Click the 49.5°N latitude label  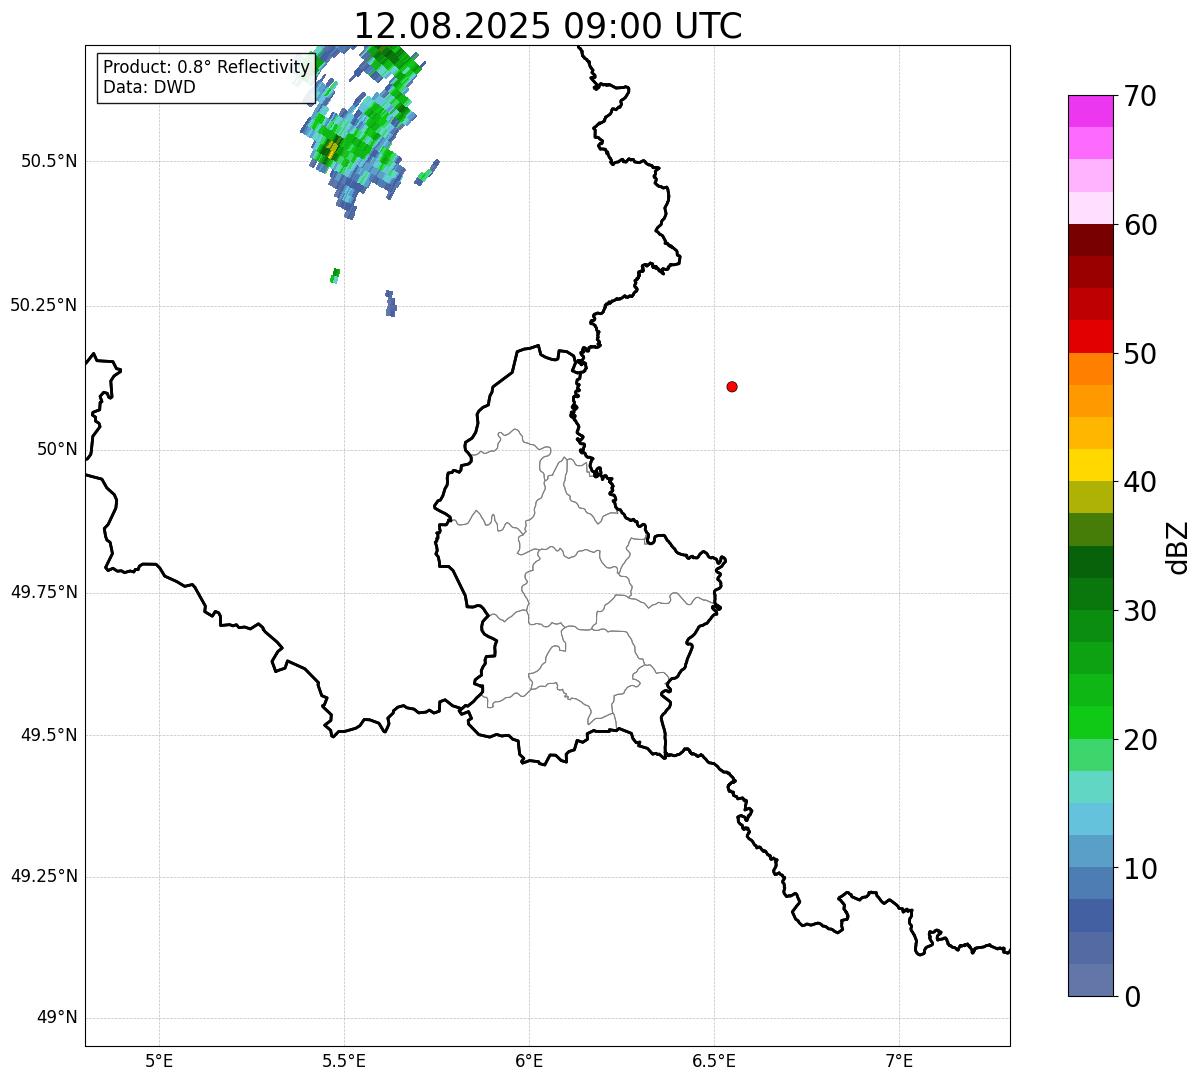point(49,735)
